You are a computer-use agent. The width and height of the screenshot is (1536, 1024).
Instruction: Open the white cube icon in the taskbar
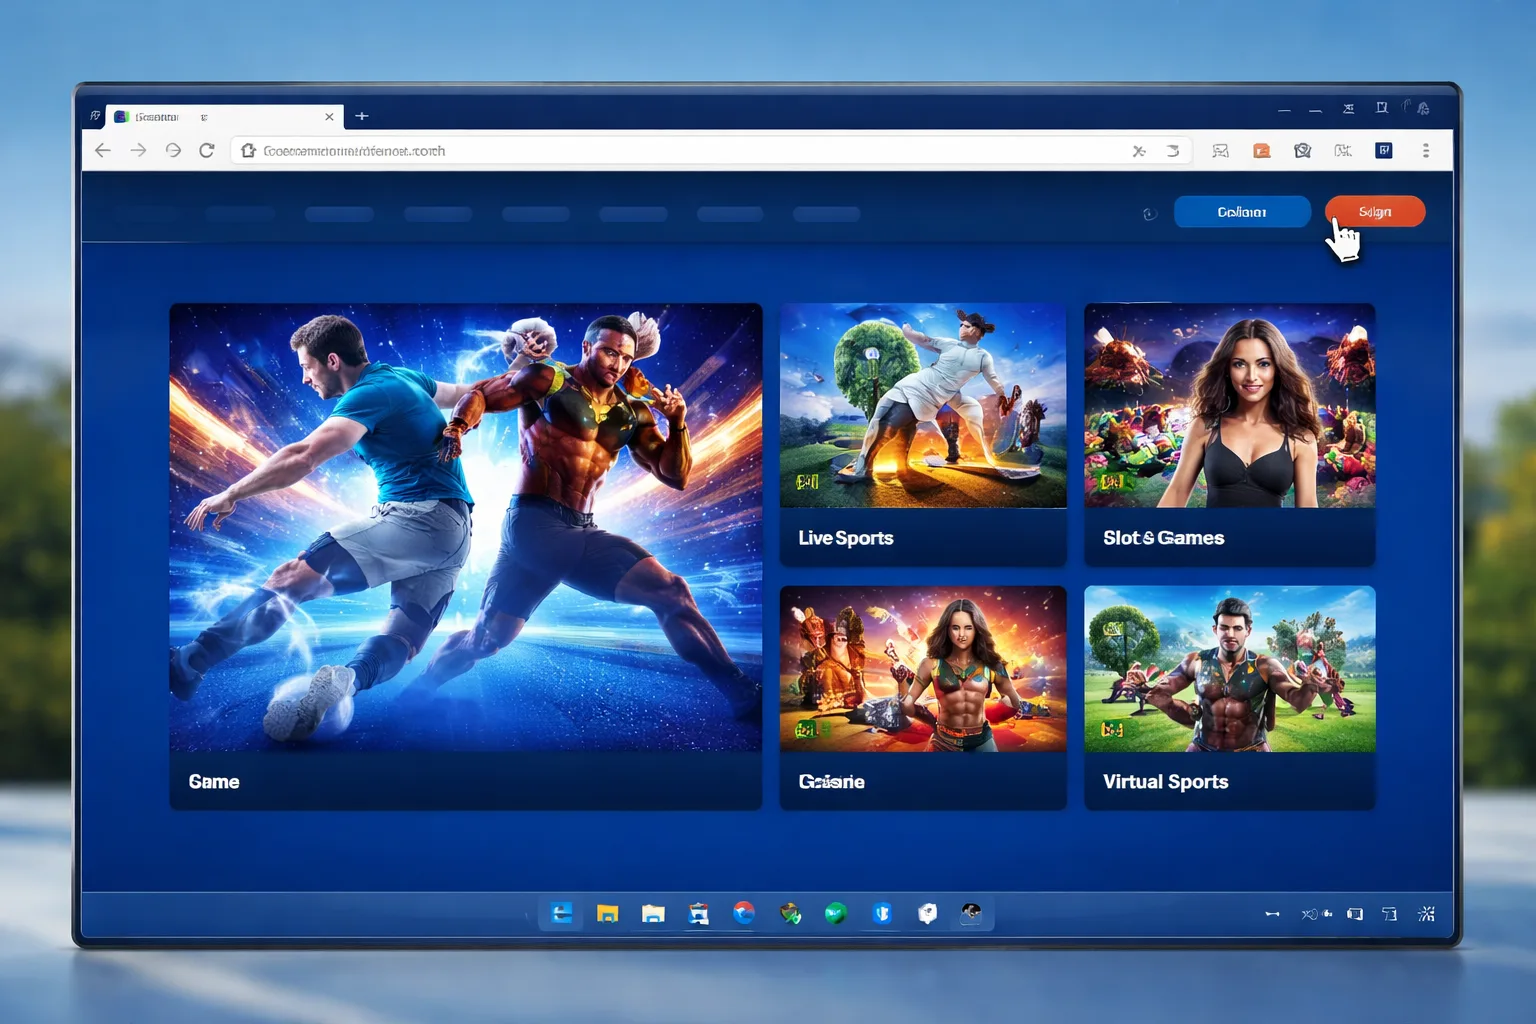[x=928, y=913]
